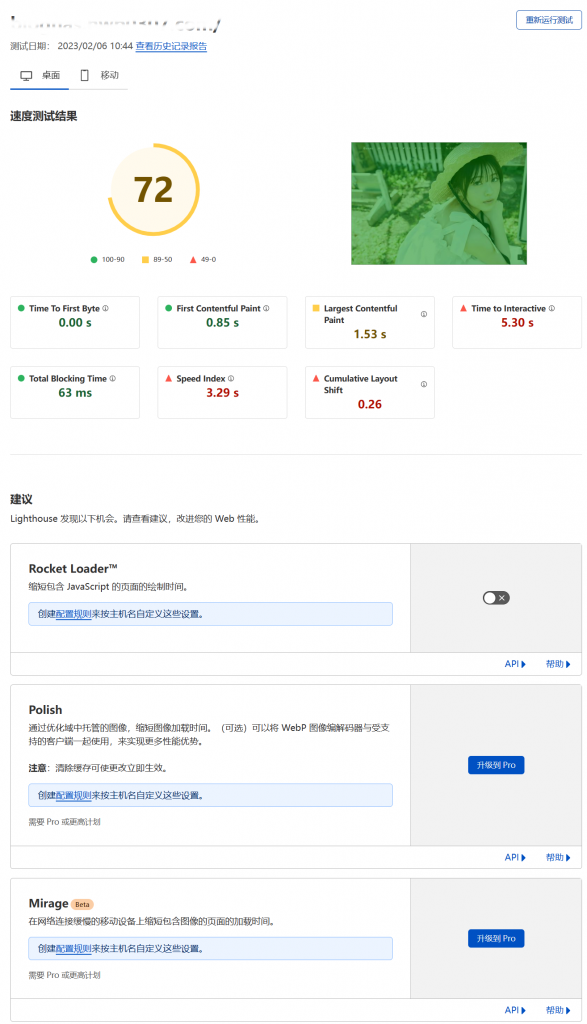This screenshot has height=1024, width=587.
Task: Enable the Rocket Loader toggle switch
Action: click(495, 597)
